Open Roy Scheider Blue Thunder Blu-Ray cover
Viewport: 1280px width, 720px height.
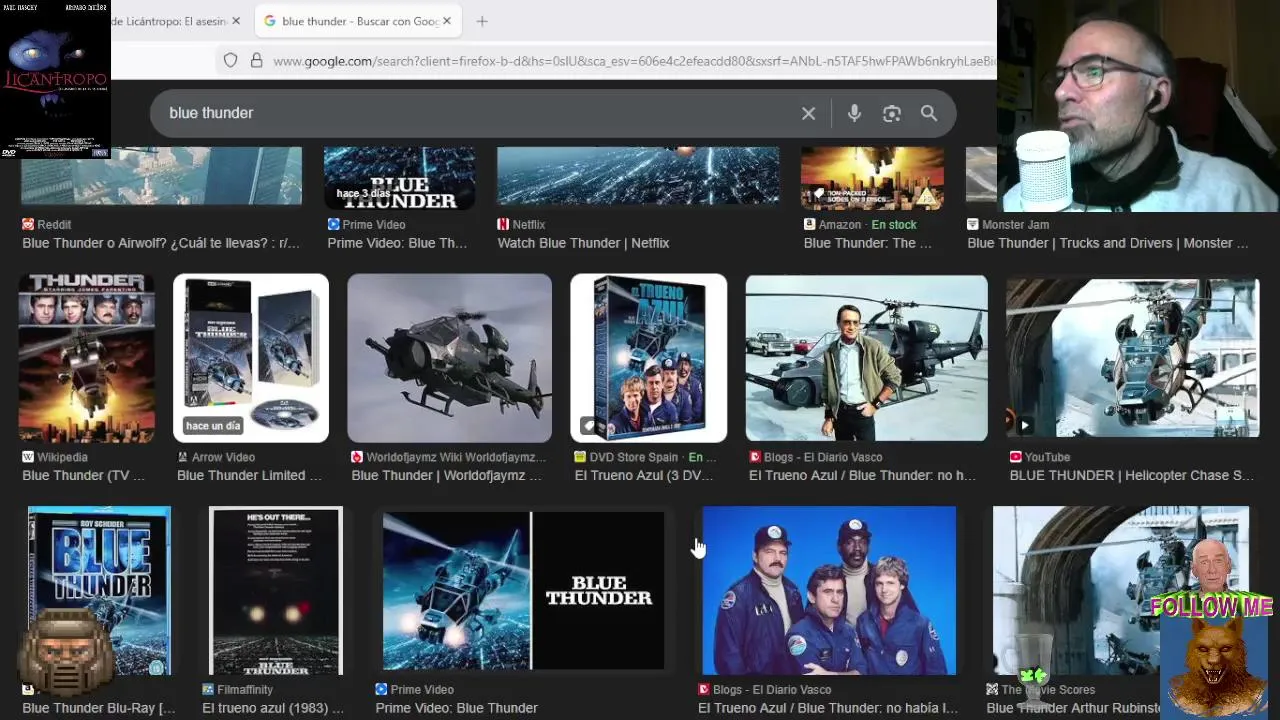click(99, 590)
